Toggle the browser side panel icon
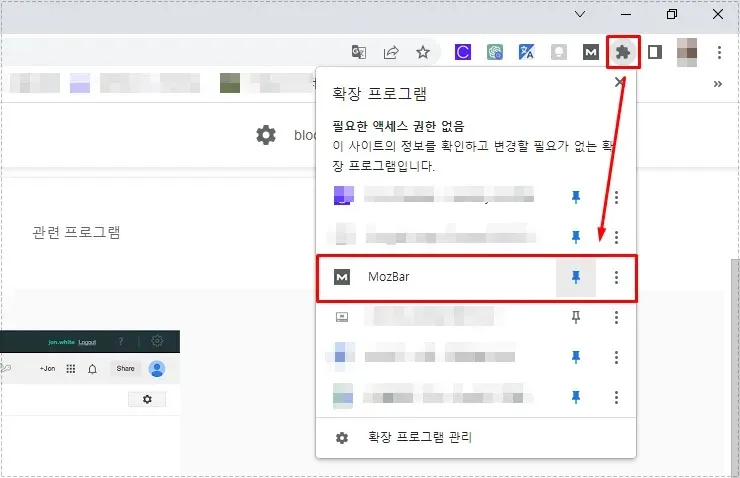The height and width of the screenshot is (478, 740). (x=655, y=52)
